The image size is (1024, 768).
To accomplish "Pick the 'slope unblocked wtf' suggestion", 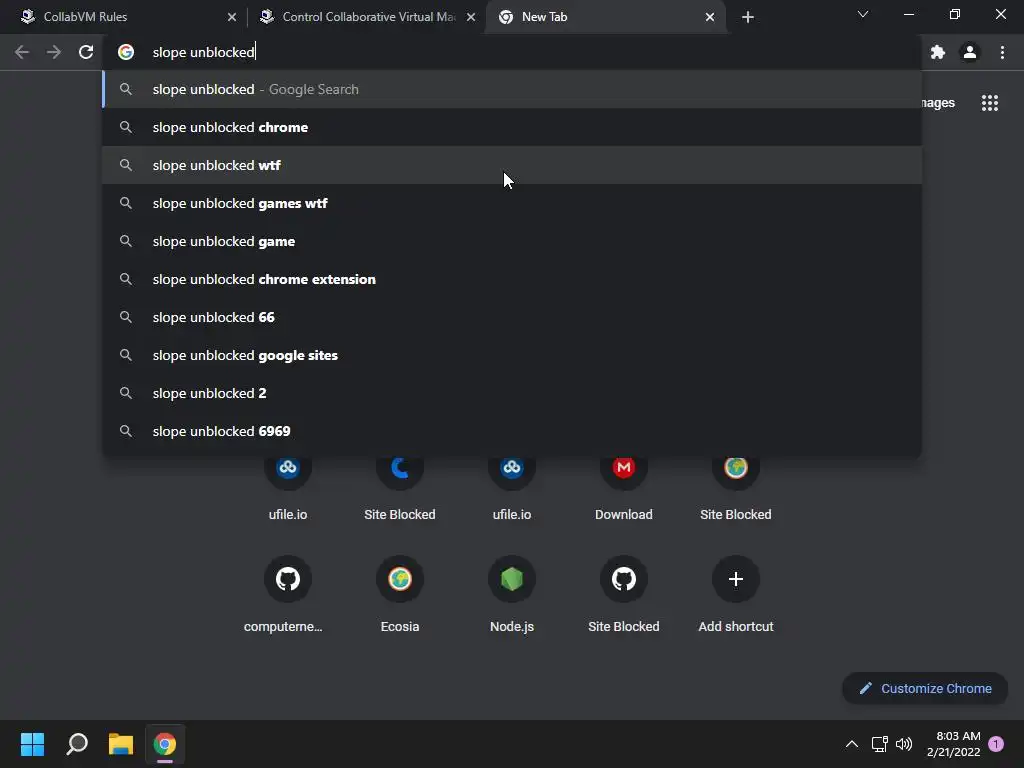I will pyautogui.click(x=512, y=165).
